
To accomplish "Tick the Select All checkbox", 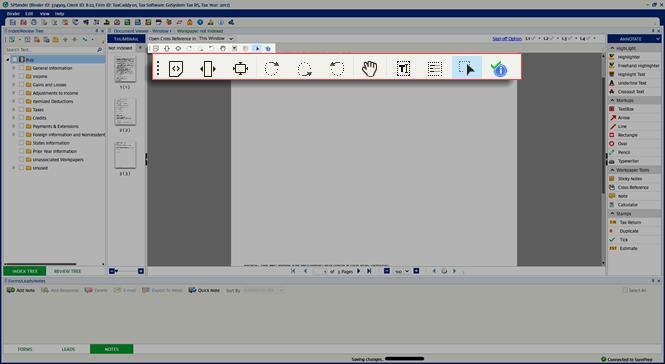I will pos(625,290).
